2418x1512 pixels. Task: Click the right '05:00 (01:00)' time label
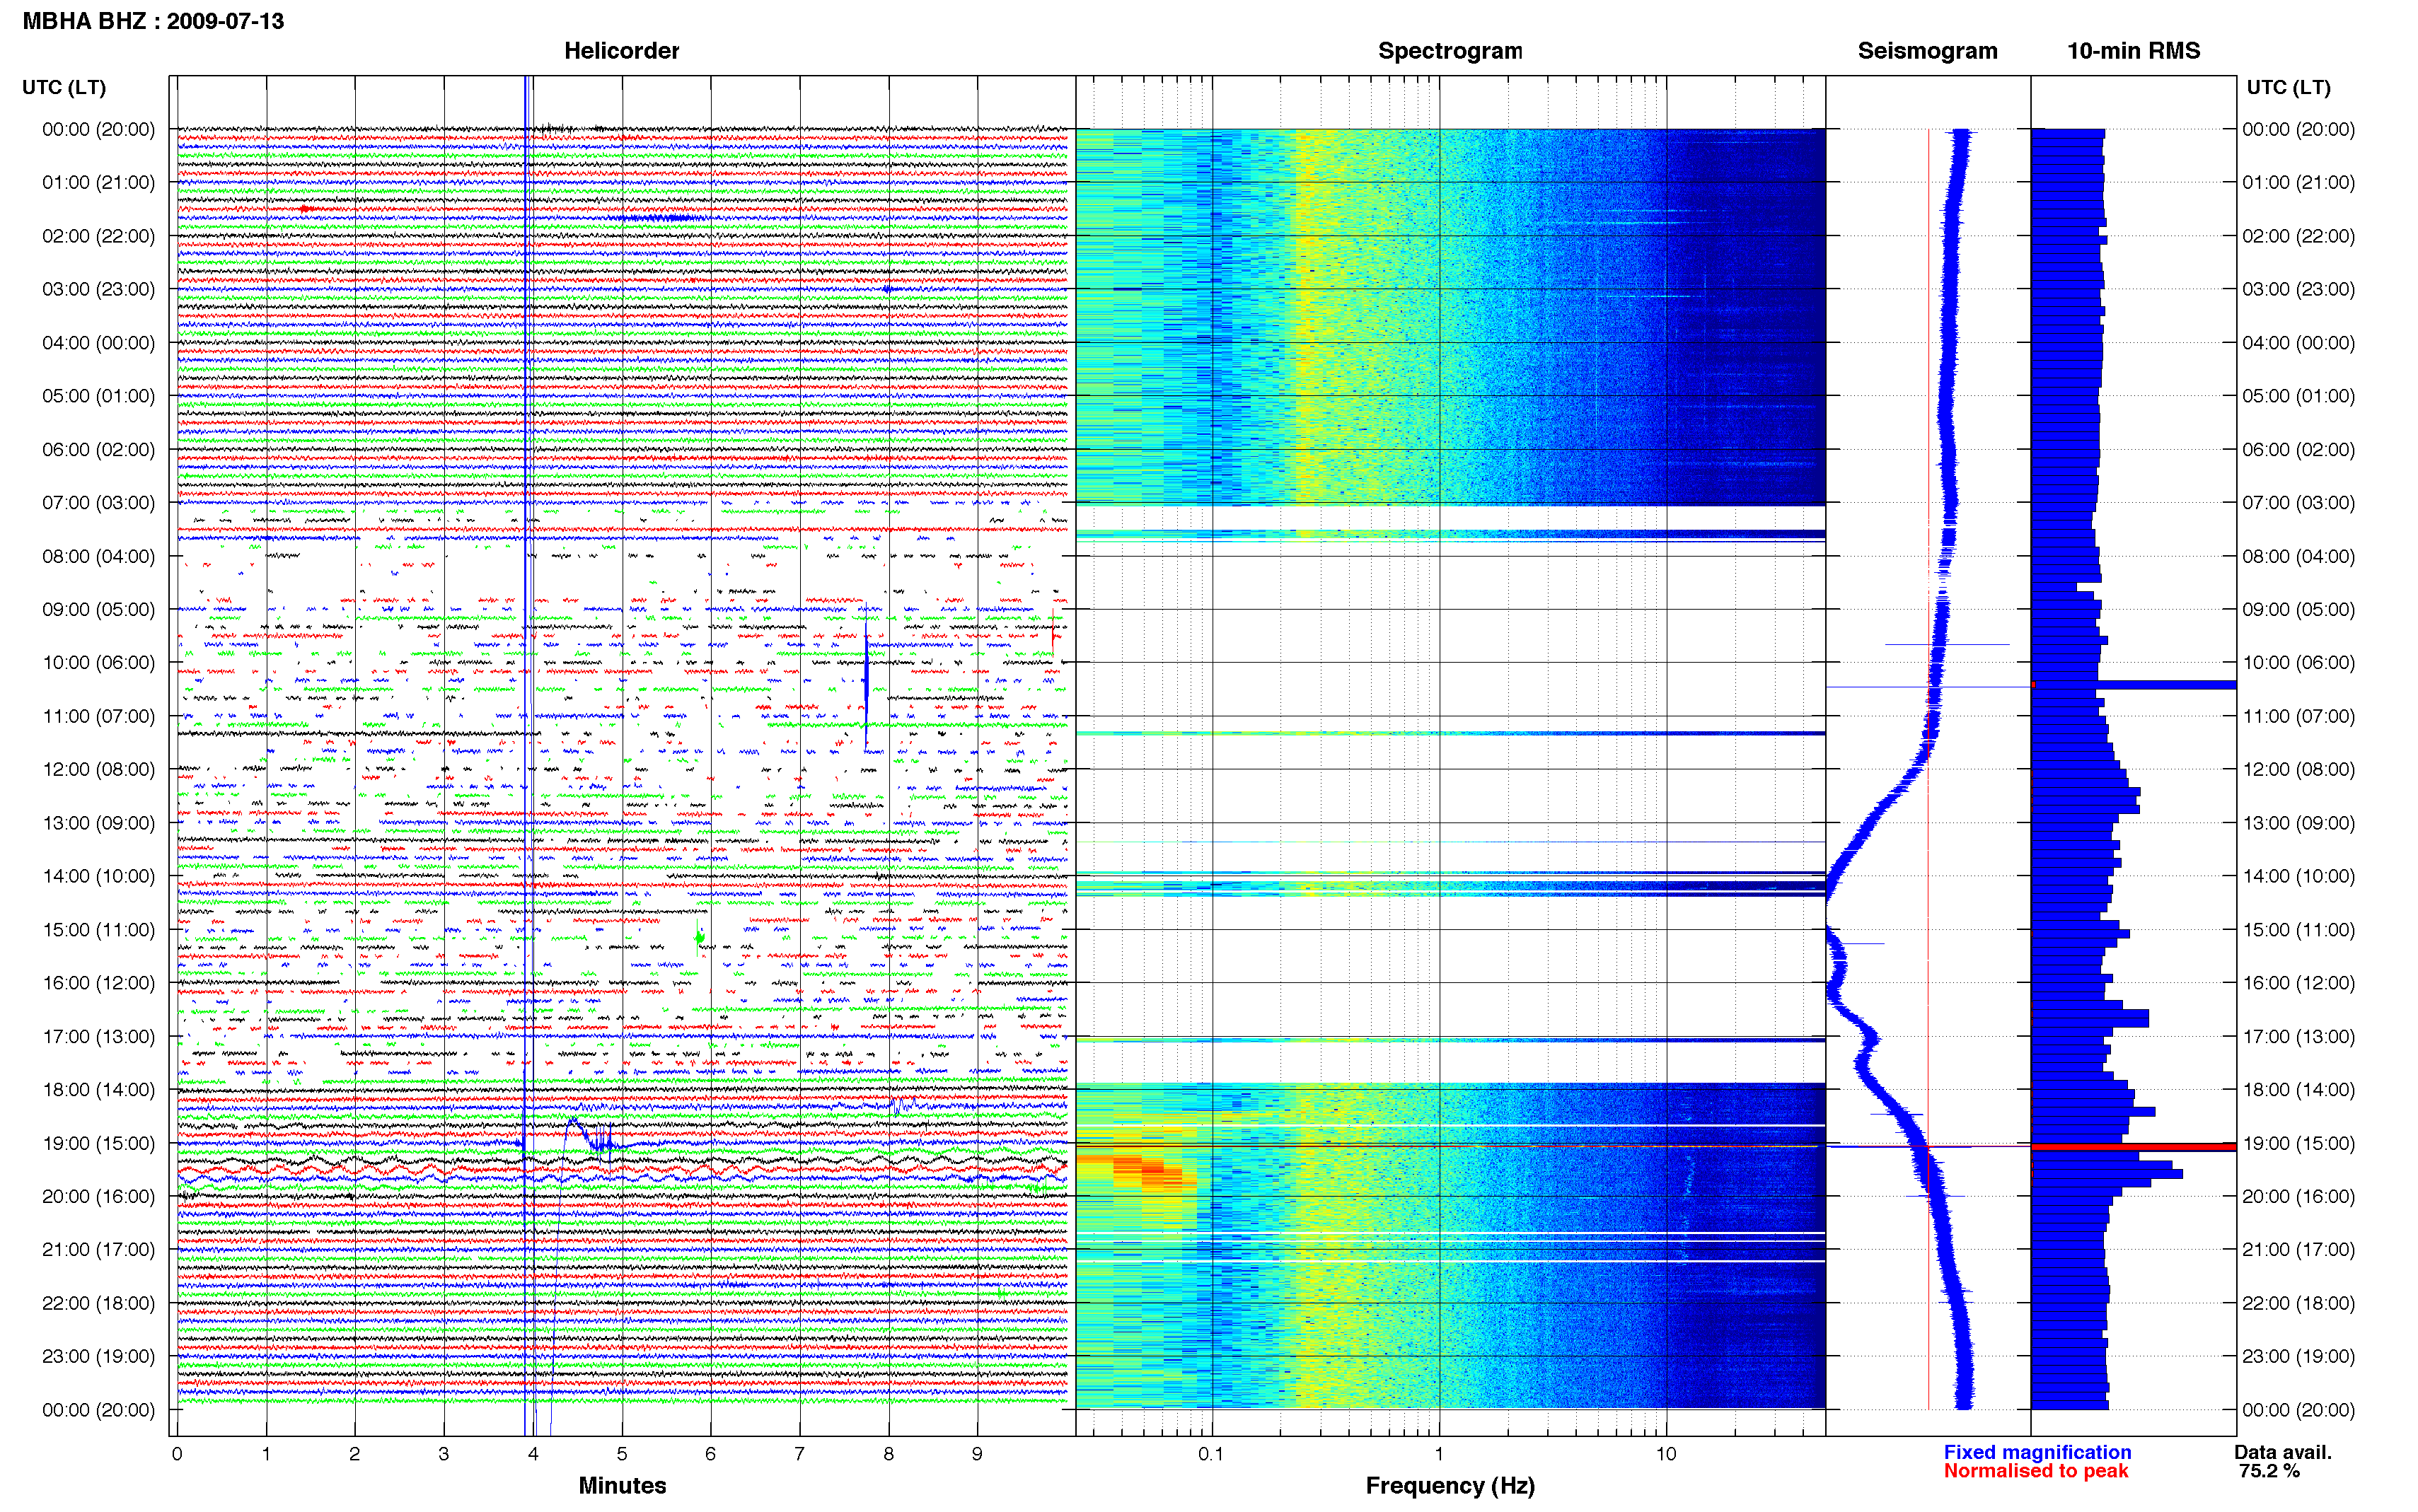(2298, 396)
